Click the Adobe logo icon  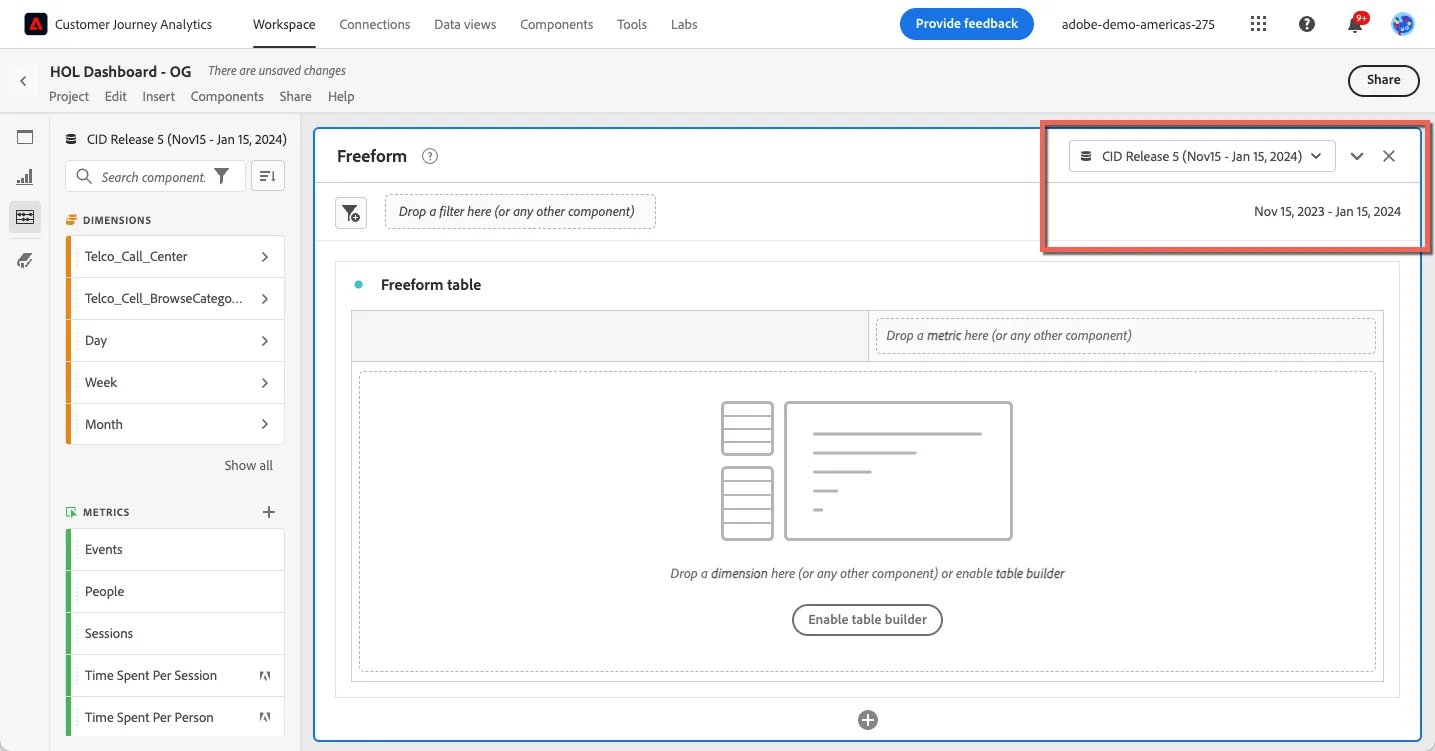click(x=36, y=24)
